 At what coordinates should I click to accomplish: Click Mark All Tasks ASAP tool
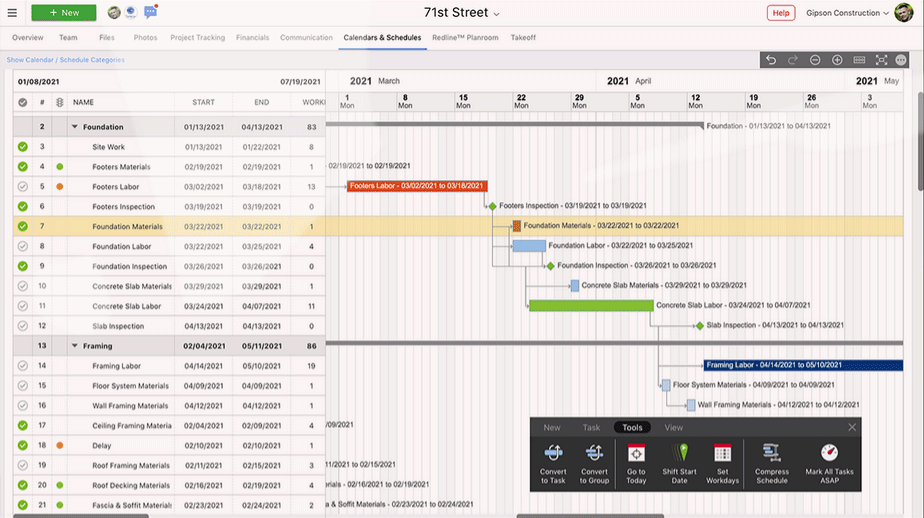[829, 464]
